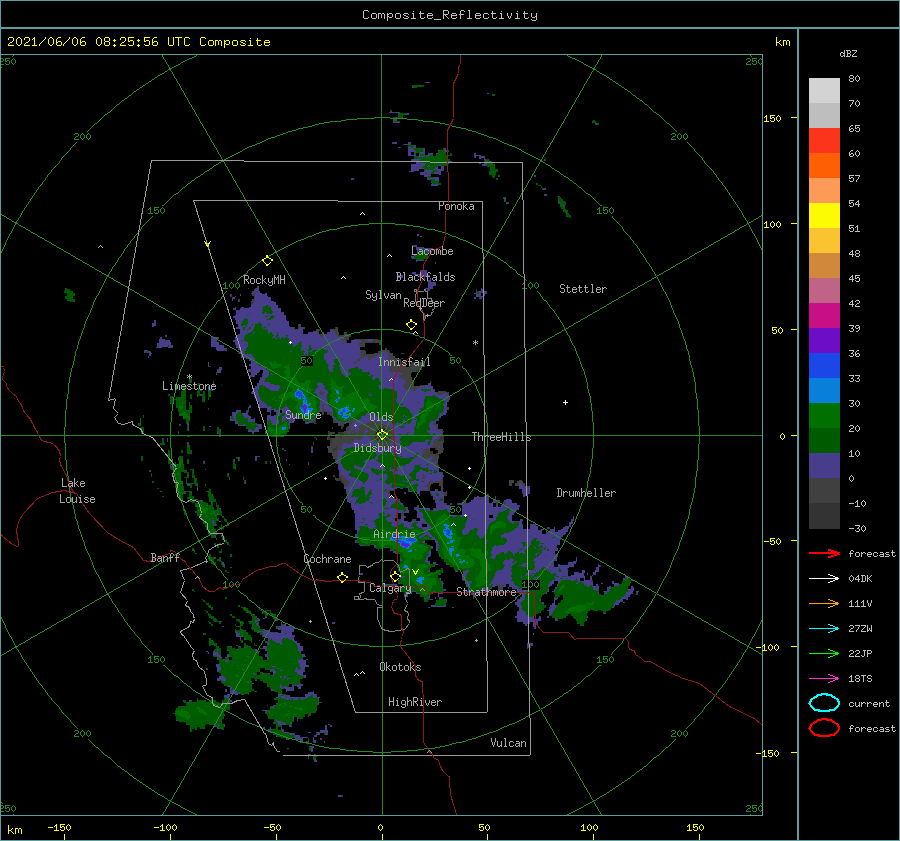
Task: Click the white 04DK arrow in legend
Action: click(824, 578)
